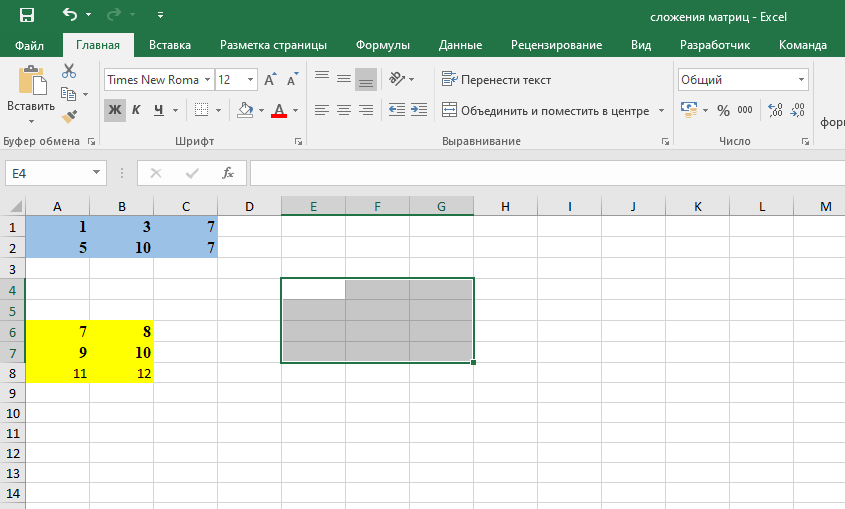Select row 10 header

tap(13, 413)
